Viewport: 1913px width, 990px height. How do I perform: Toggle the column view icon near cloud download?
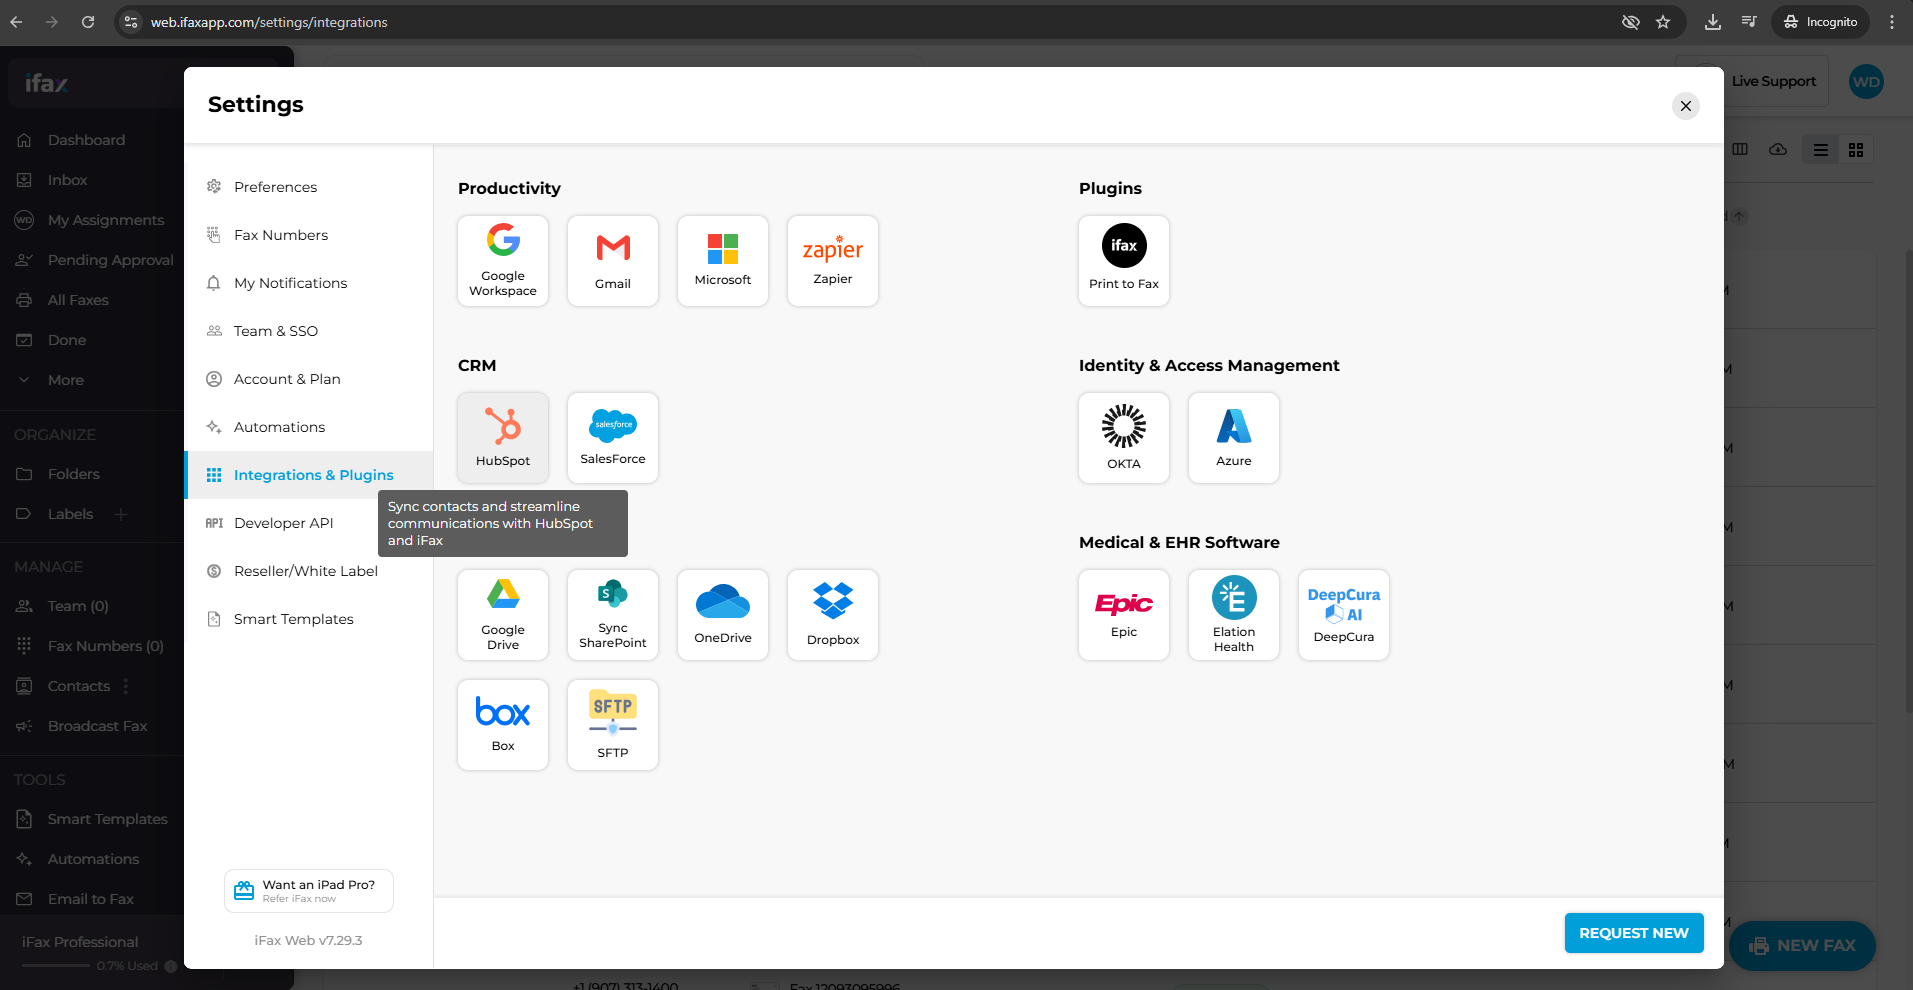tap(1740, 149)
